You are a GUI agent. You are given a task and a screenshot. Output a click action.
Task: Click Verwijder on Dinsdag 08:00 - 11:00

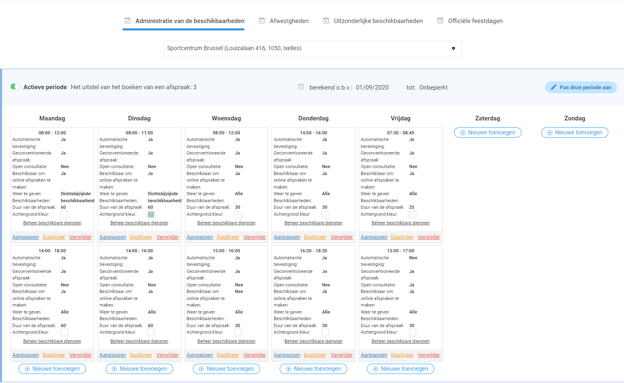click(168, 237)
